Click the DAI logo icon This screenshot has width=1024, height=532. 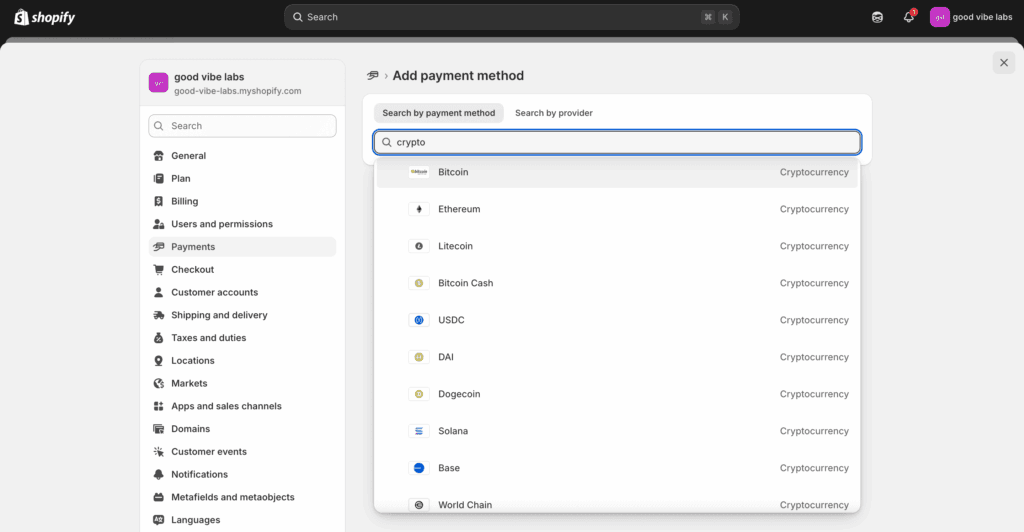point(419,357)
